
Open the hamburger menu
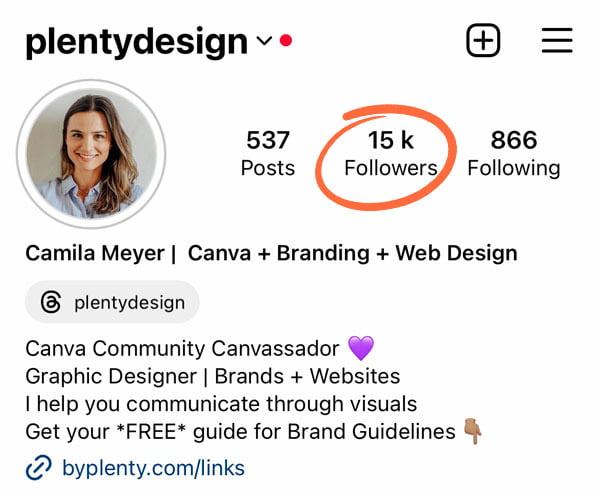(557, 40)
